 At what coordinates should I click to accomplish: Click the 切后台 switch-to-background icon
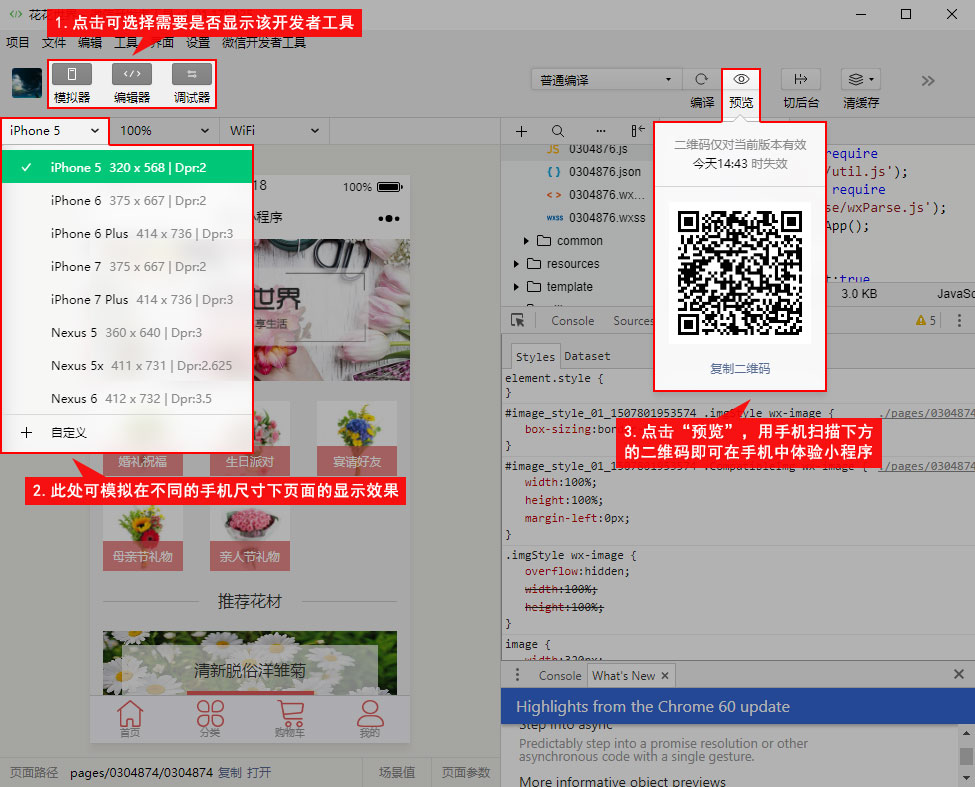pos(800,80)
